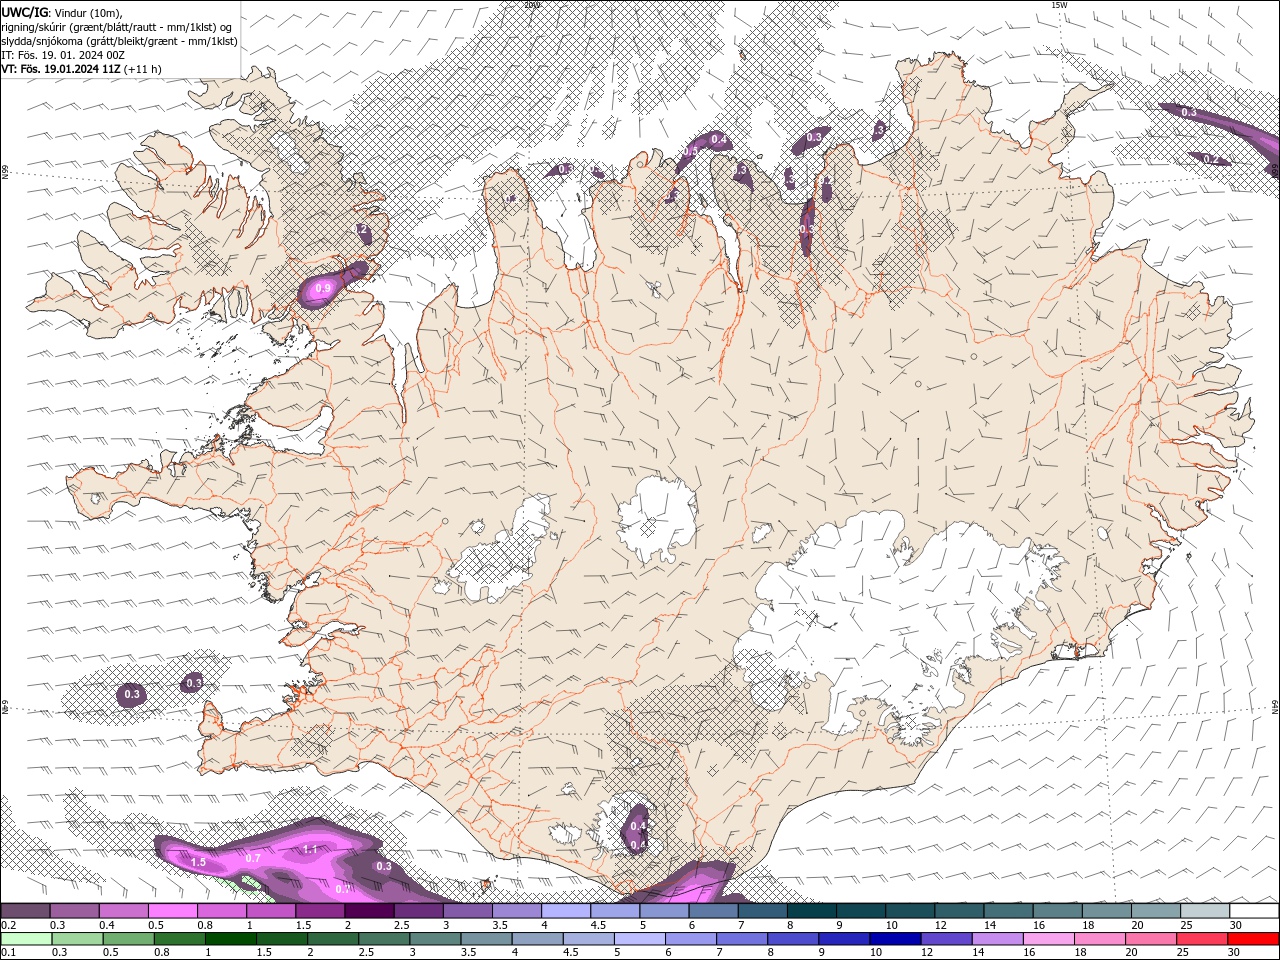
Task: Click the violet rain swatch labeled 12
Action: pos(945,939)
